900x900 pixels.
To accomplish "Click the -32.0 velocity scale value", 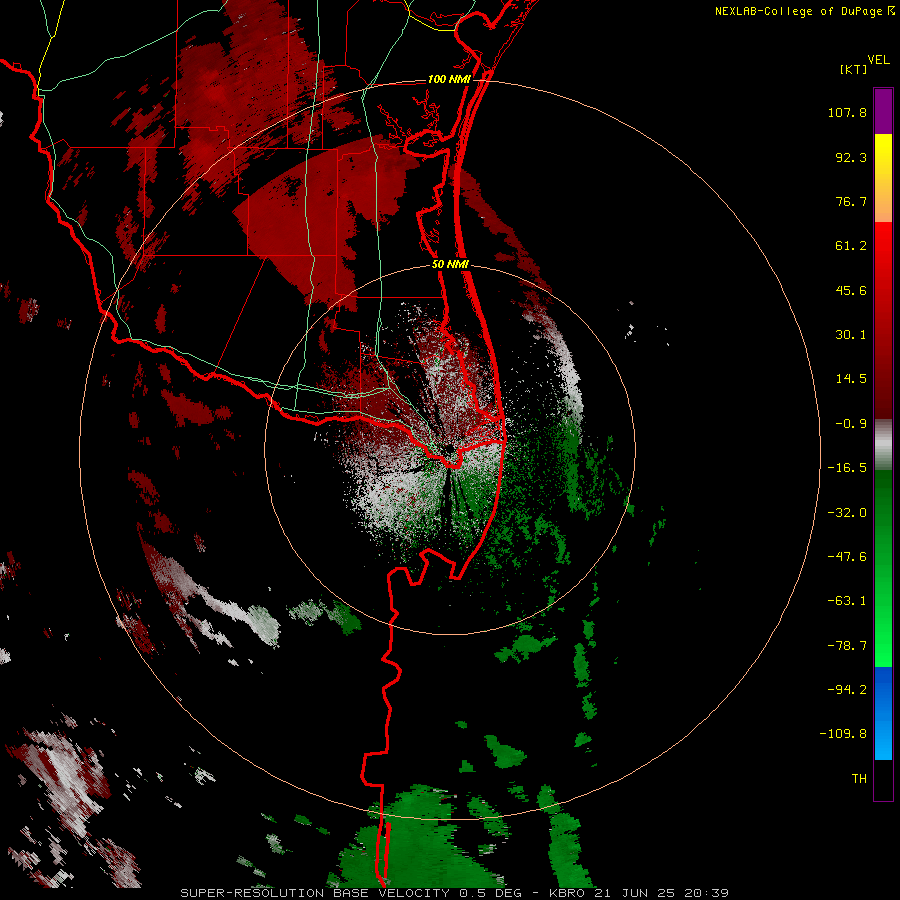I will [847, 513].
